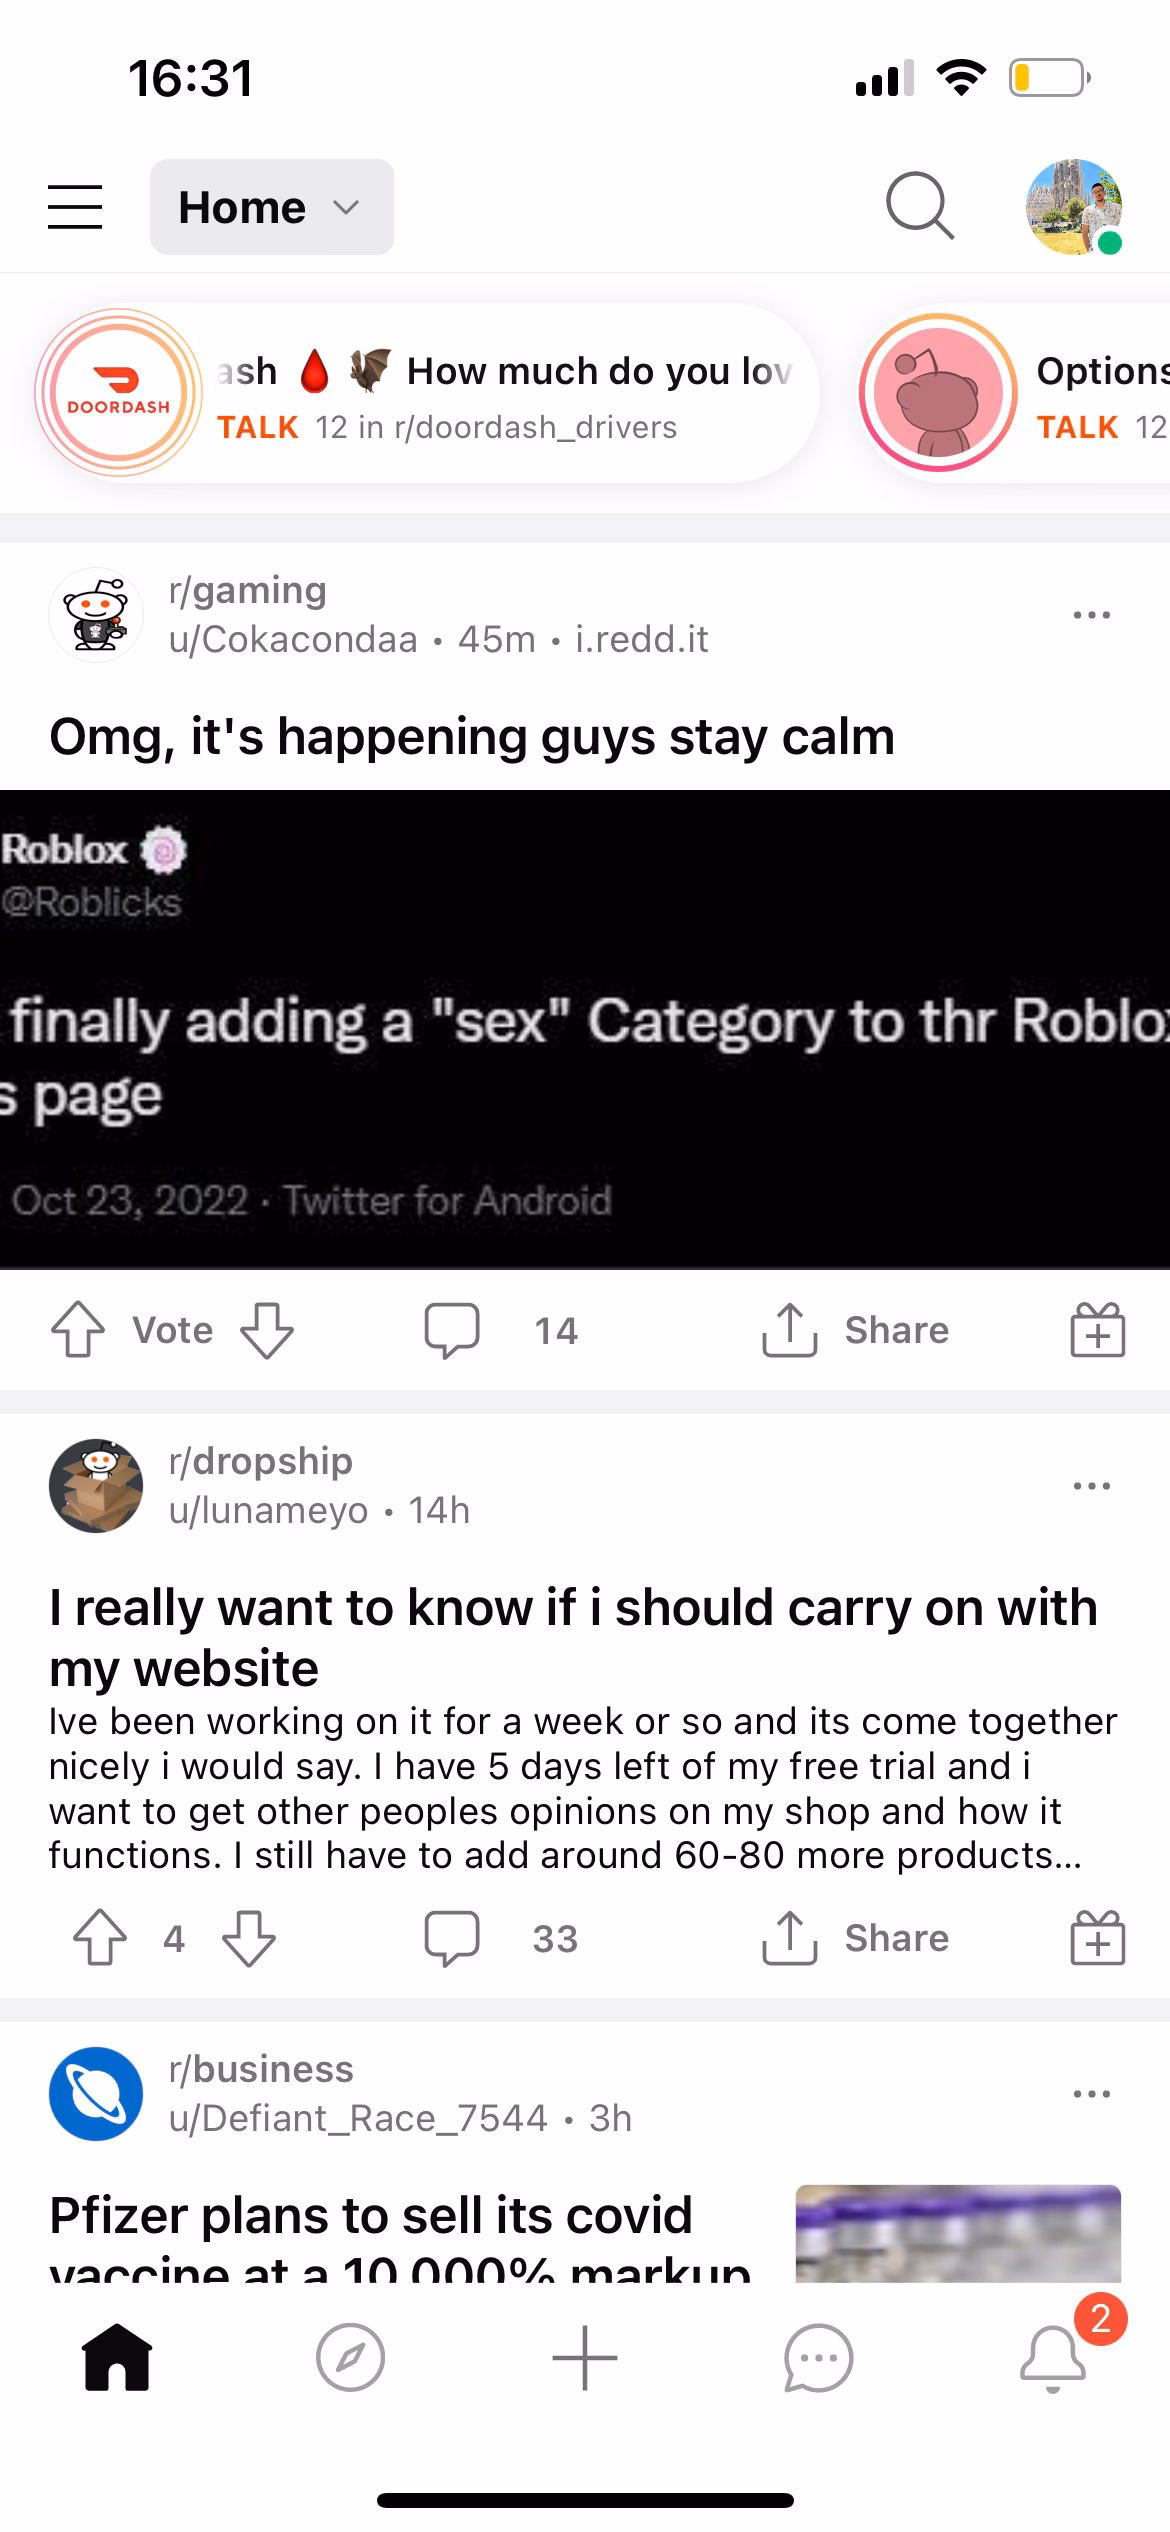Downvote the Roblox gaming post
The height and width of the screenshot is (2532, 1170).
tap(267, 1330)
